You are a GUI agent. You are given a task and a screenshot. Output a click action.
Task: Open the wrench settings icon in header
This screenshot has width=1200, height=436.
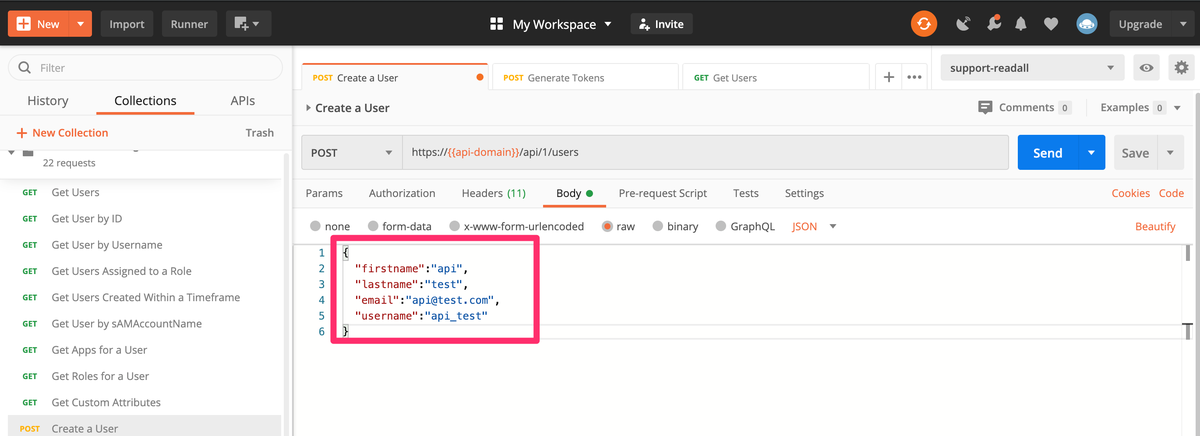pos(992,24)
